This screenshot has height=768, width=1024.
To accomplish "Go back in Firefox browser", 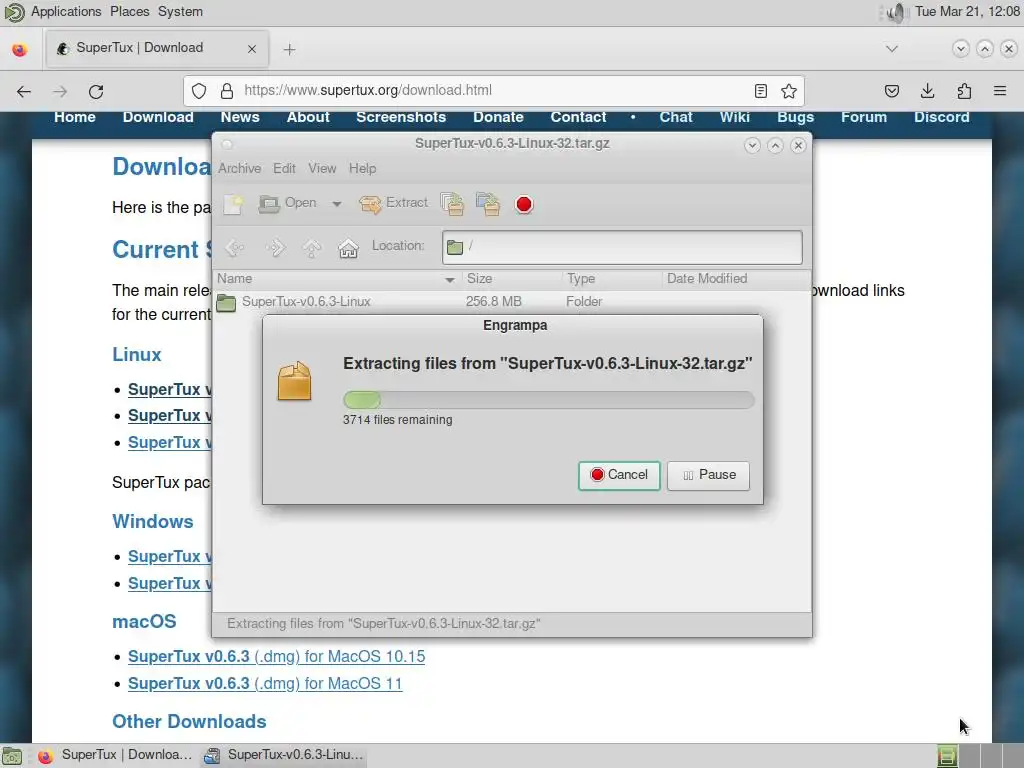I will pyautogui.click(x=24, y=91).
